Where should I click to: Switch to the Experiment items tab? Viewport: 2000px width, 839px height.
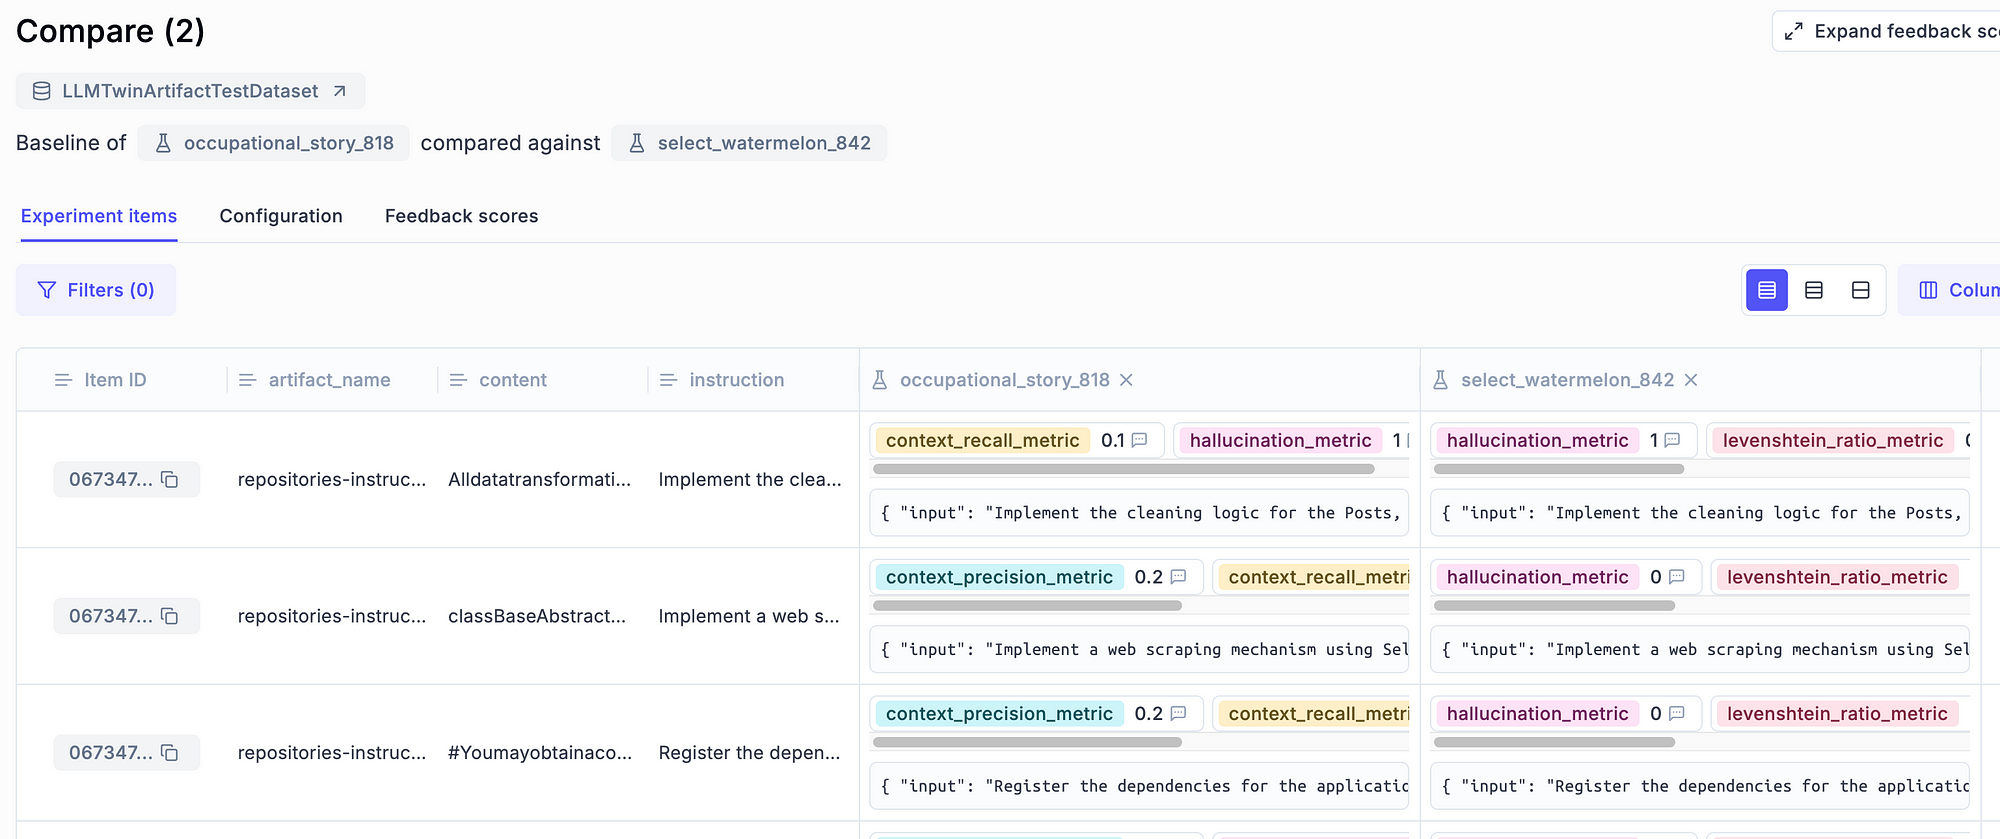tap(99, 216)
